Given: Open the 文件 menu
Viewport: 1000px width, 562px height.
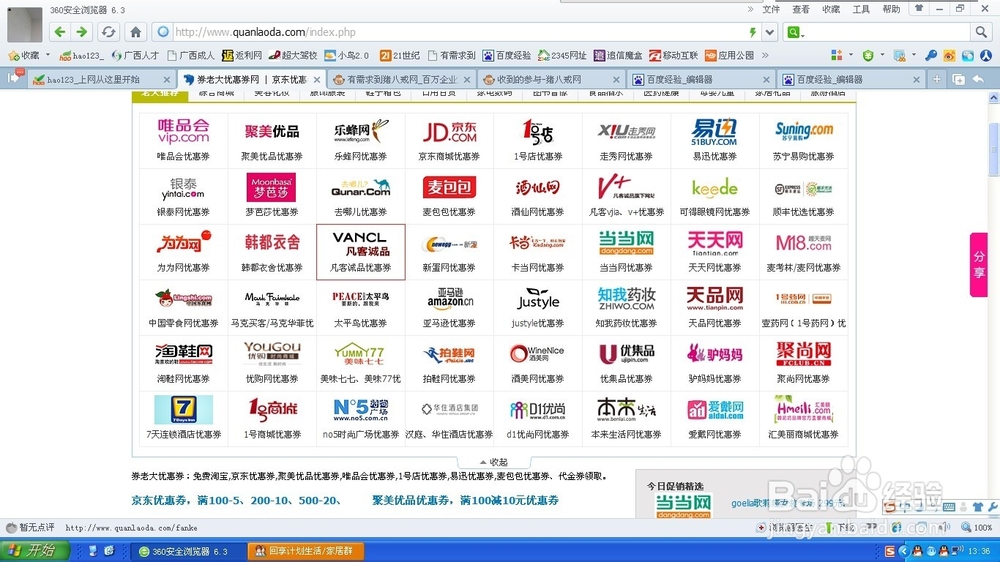Looking at the screenshot, I should [771, 9].
